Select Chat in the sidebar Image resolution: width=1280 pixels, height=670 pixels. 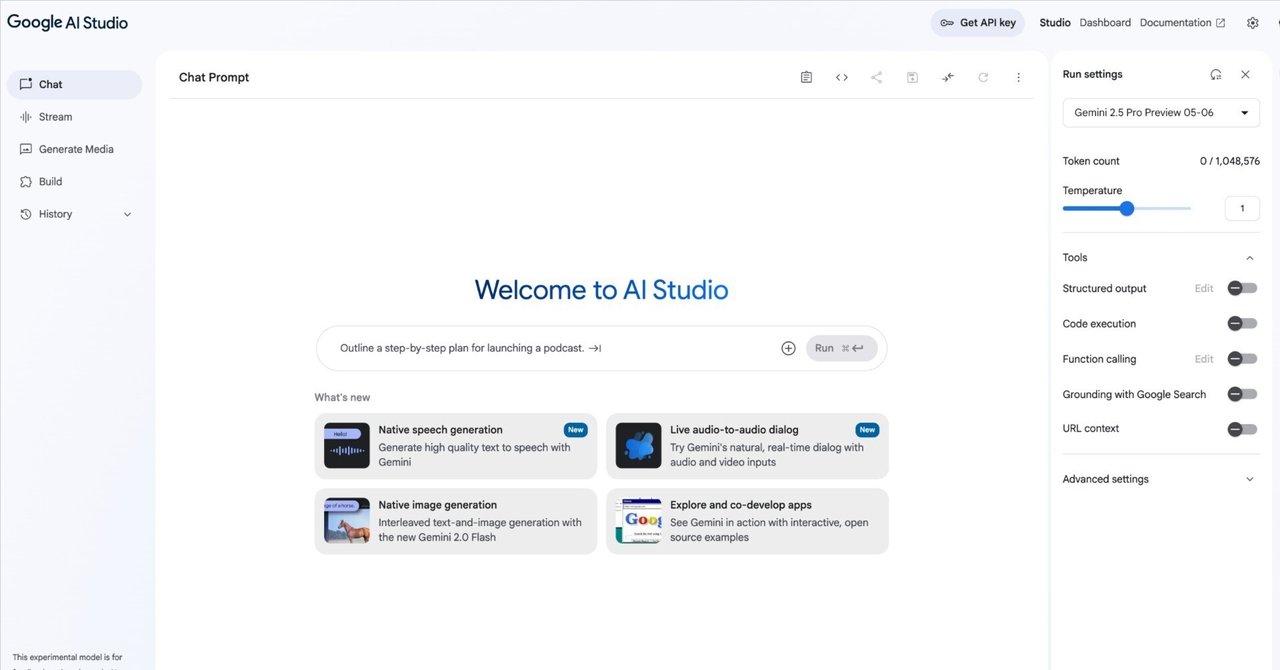pos(74,85)
